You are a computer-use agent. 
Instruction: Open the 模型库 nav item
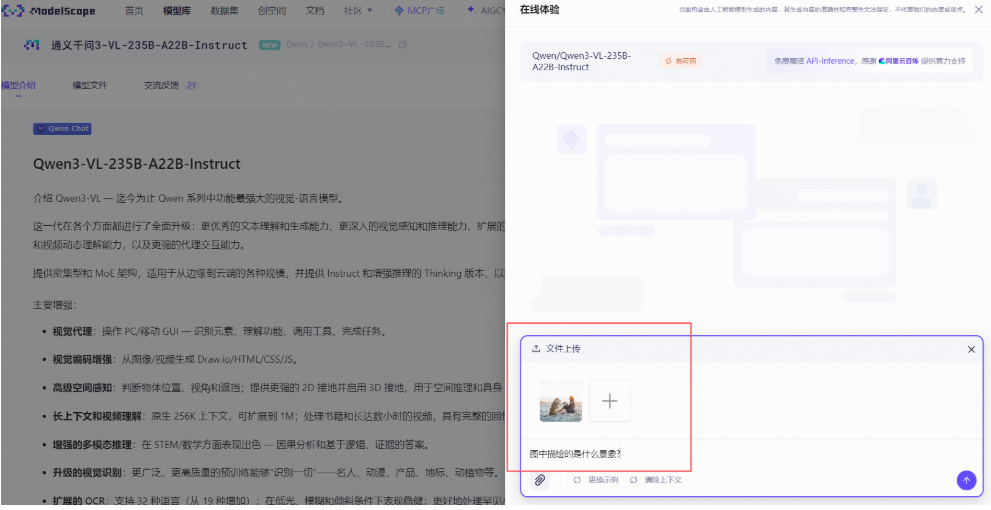[x=176, y=11]
